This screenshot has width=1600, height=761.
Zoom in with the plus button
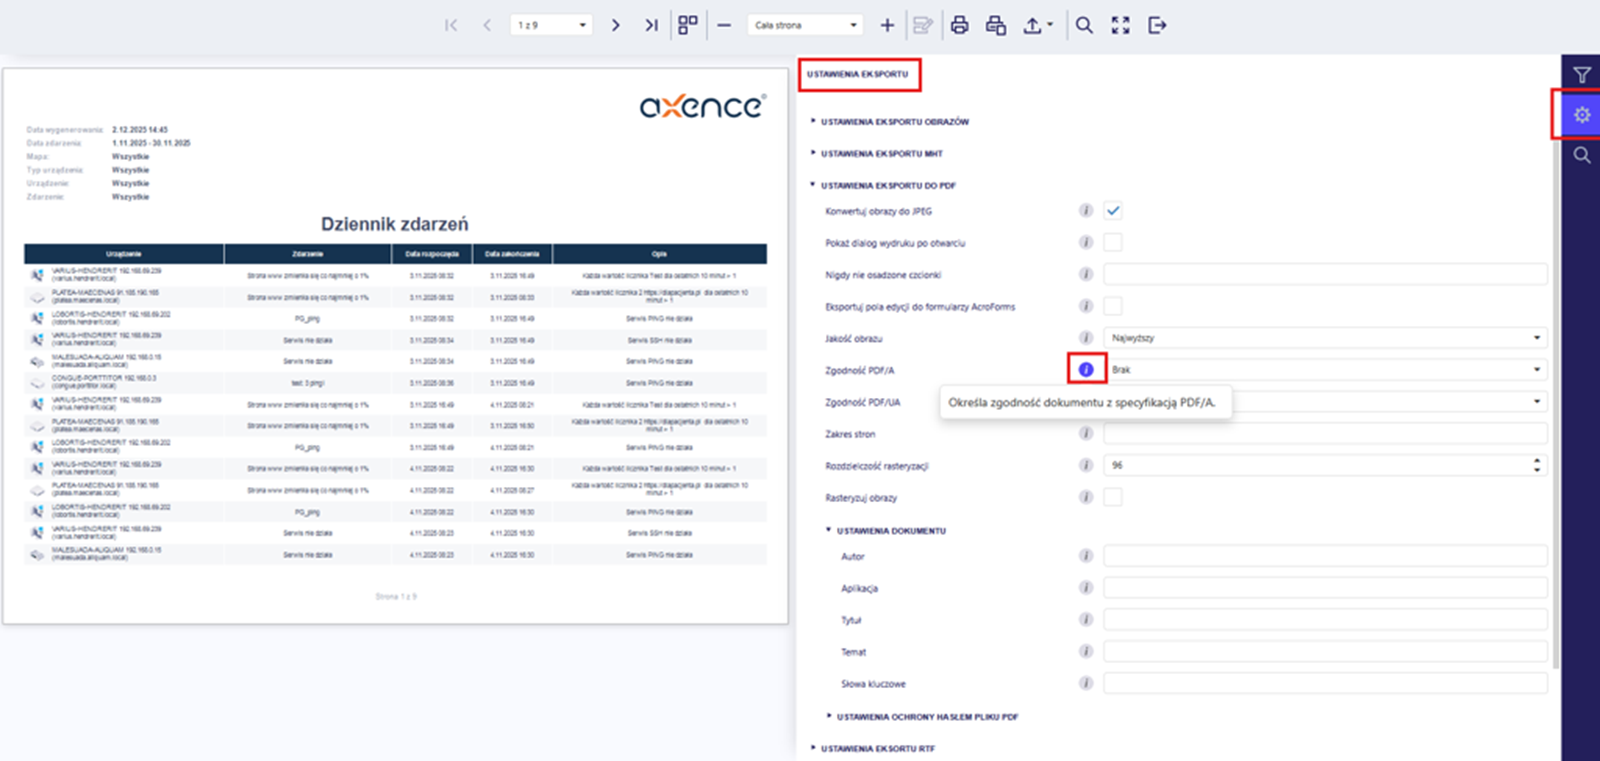[x=887, y=25]
